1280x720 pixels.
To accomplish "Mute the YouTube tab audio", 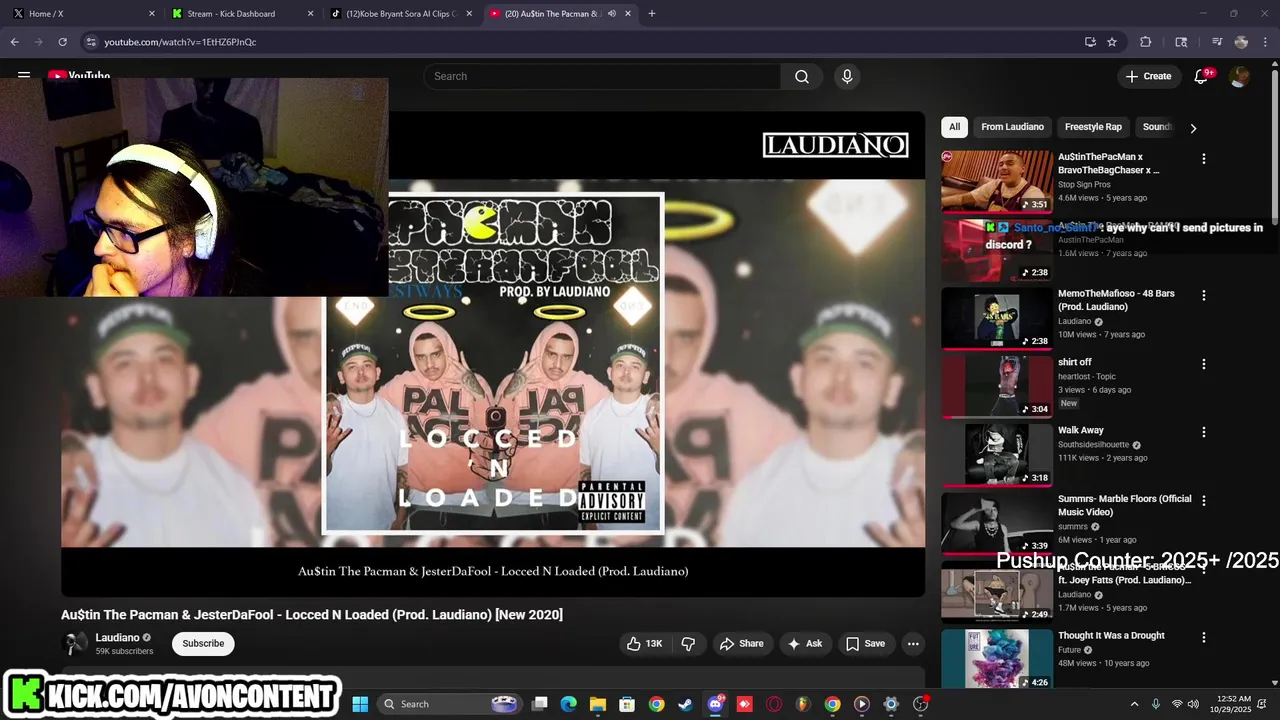I will point(611,14).
